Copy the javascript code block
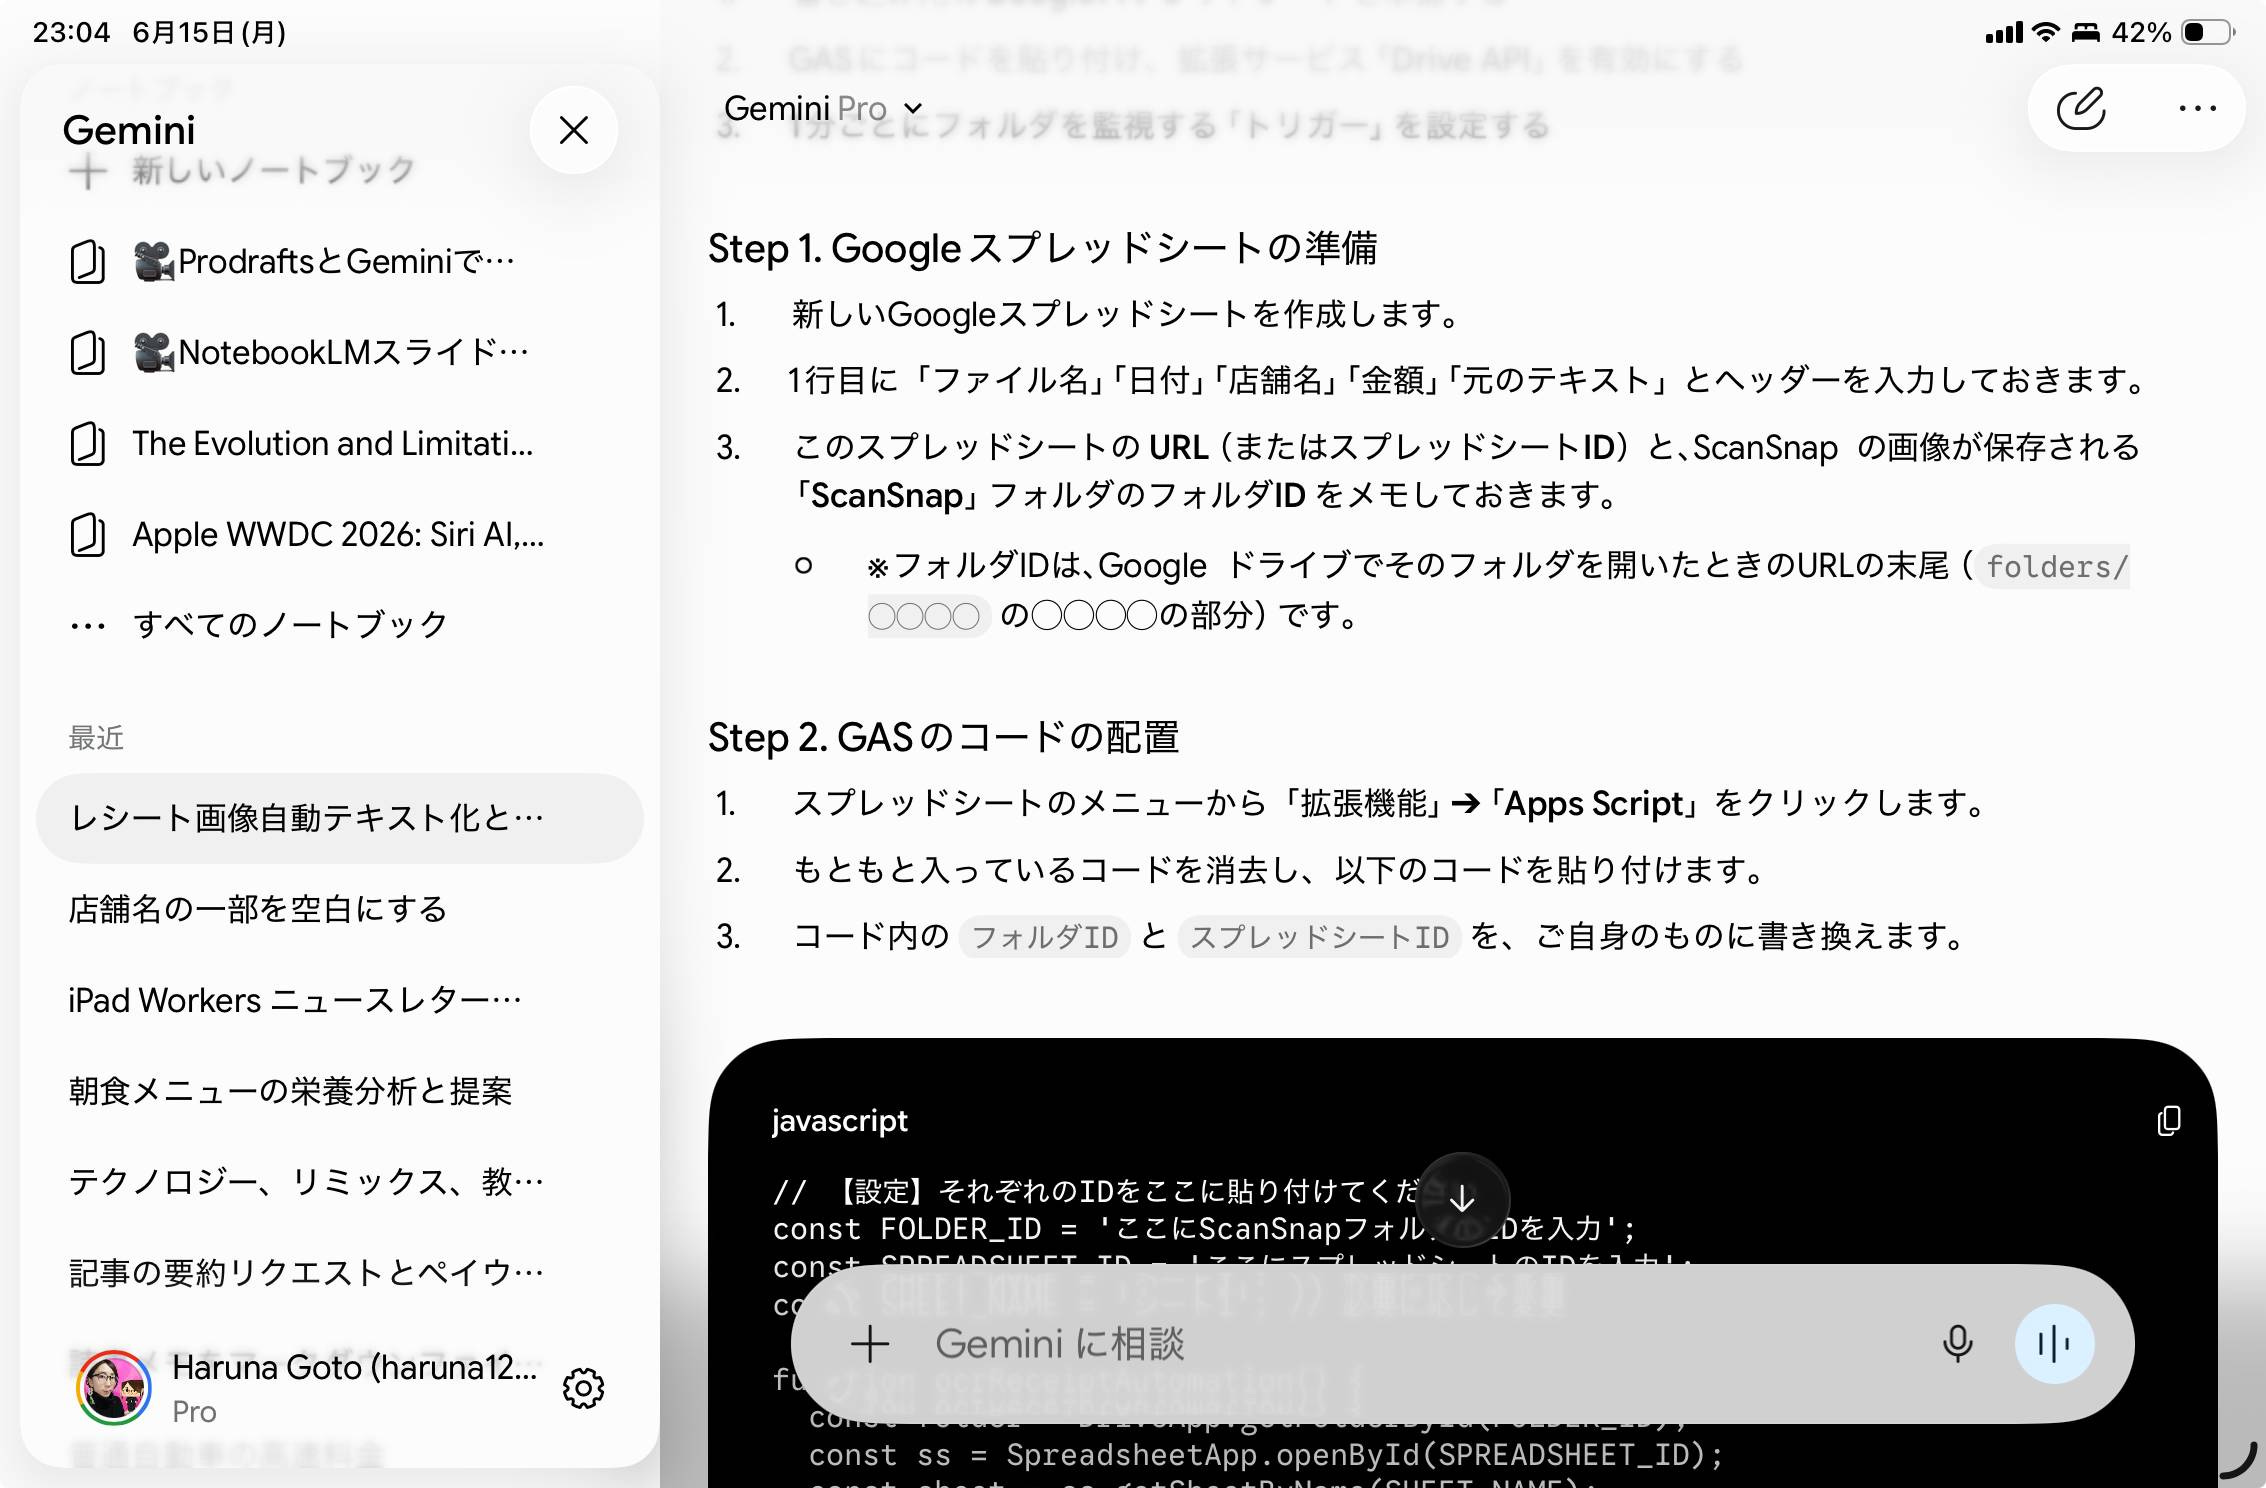This screenshot has width=2266, height=1488. click(x=2168, y=1121)
